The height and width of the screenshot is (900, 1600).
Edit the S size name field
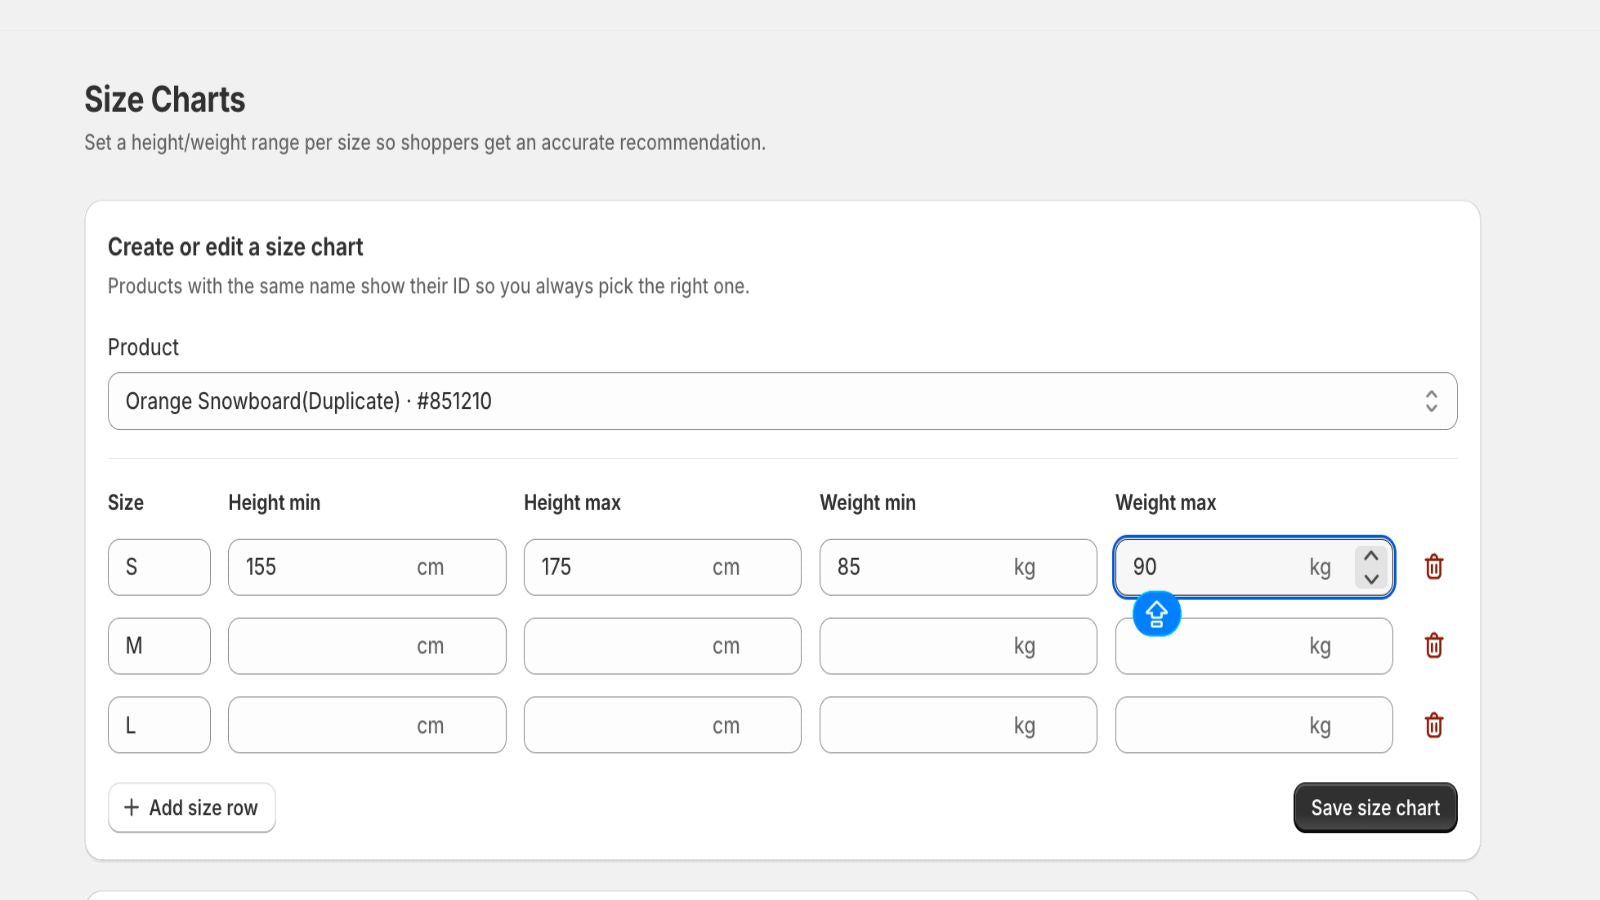pos(159,567)
